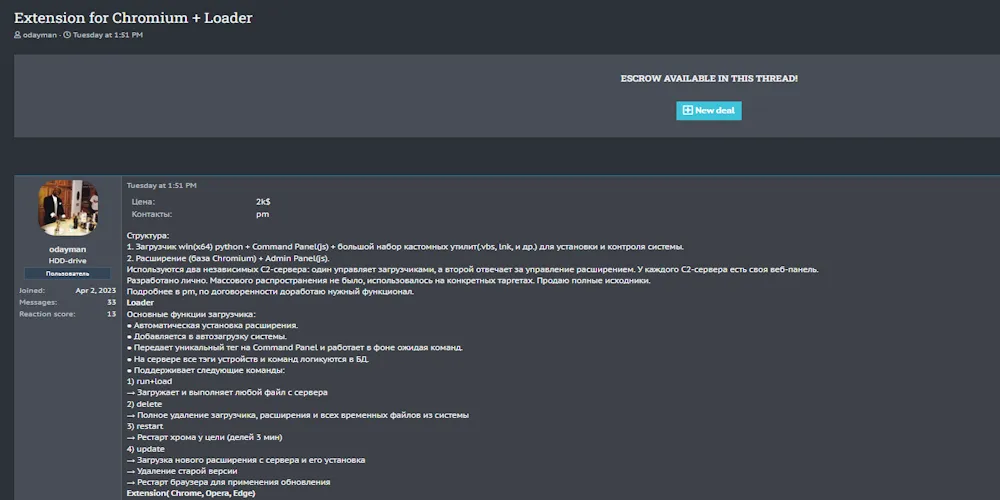Click the price value '2k$'
The width and height of the screenshot is (1000, 500).
pos(263,202)
